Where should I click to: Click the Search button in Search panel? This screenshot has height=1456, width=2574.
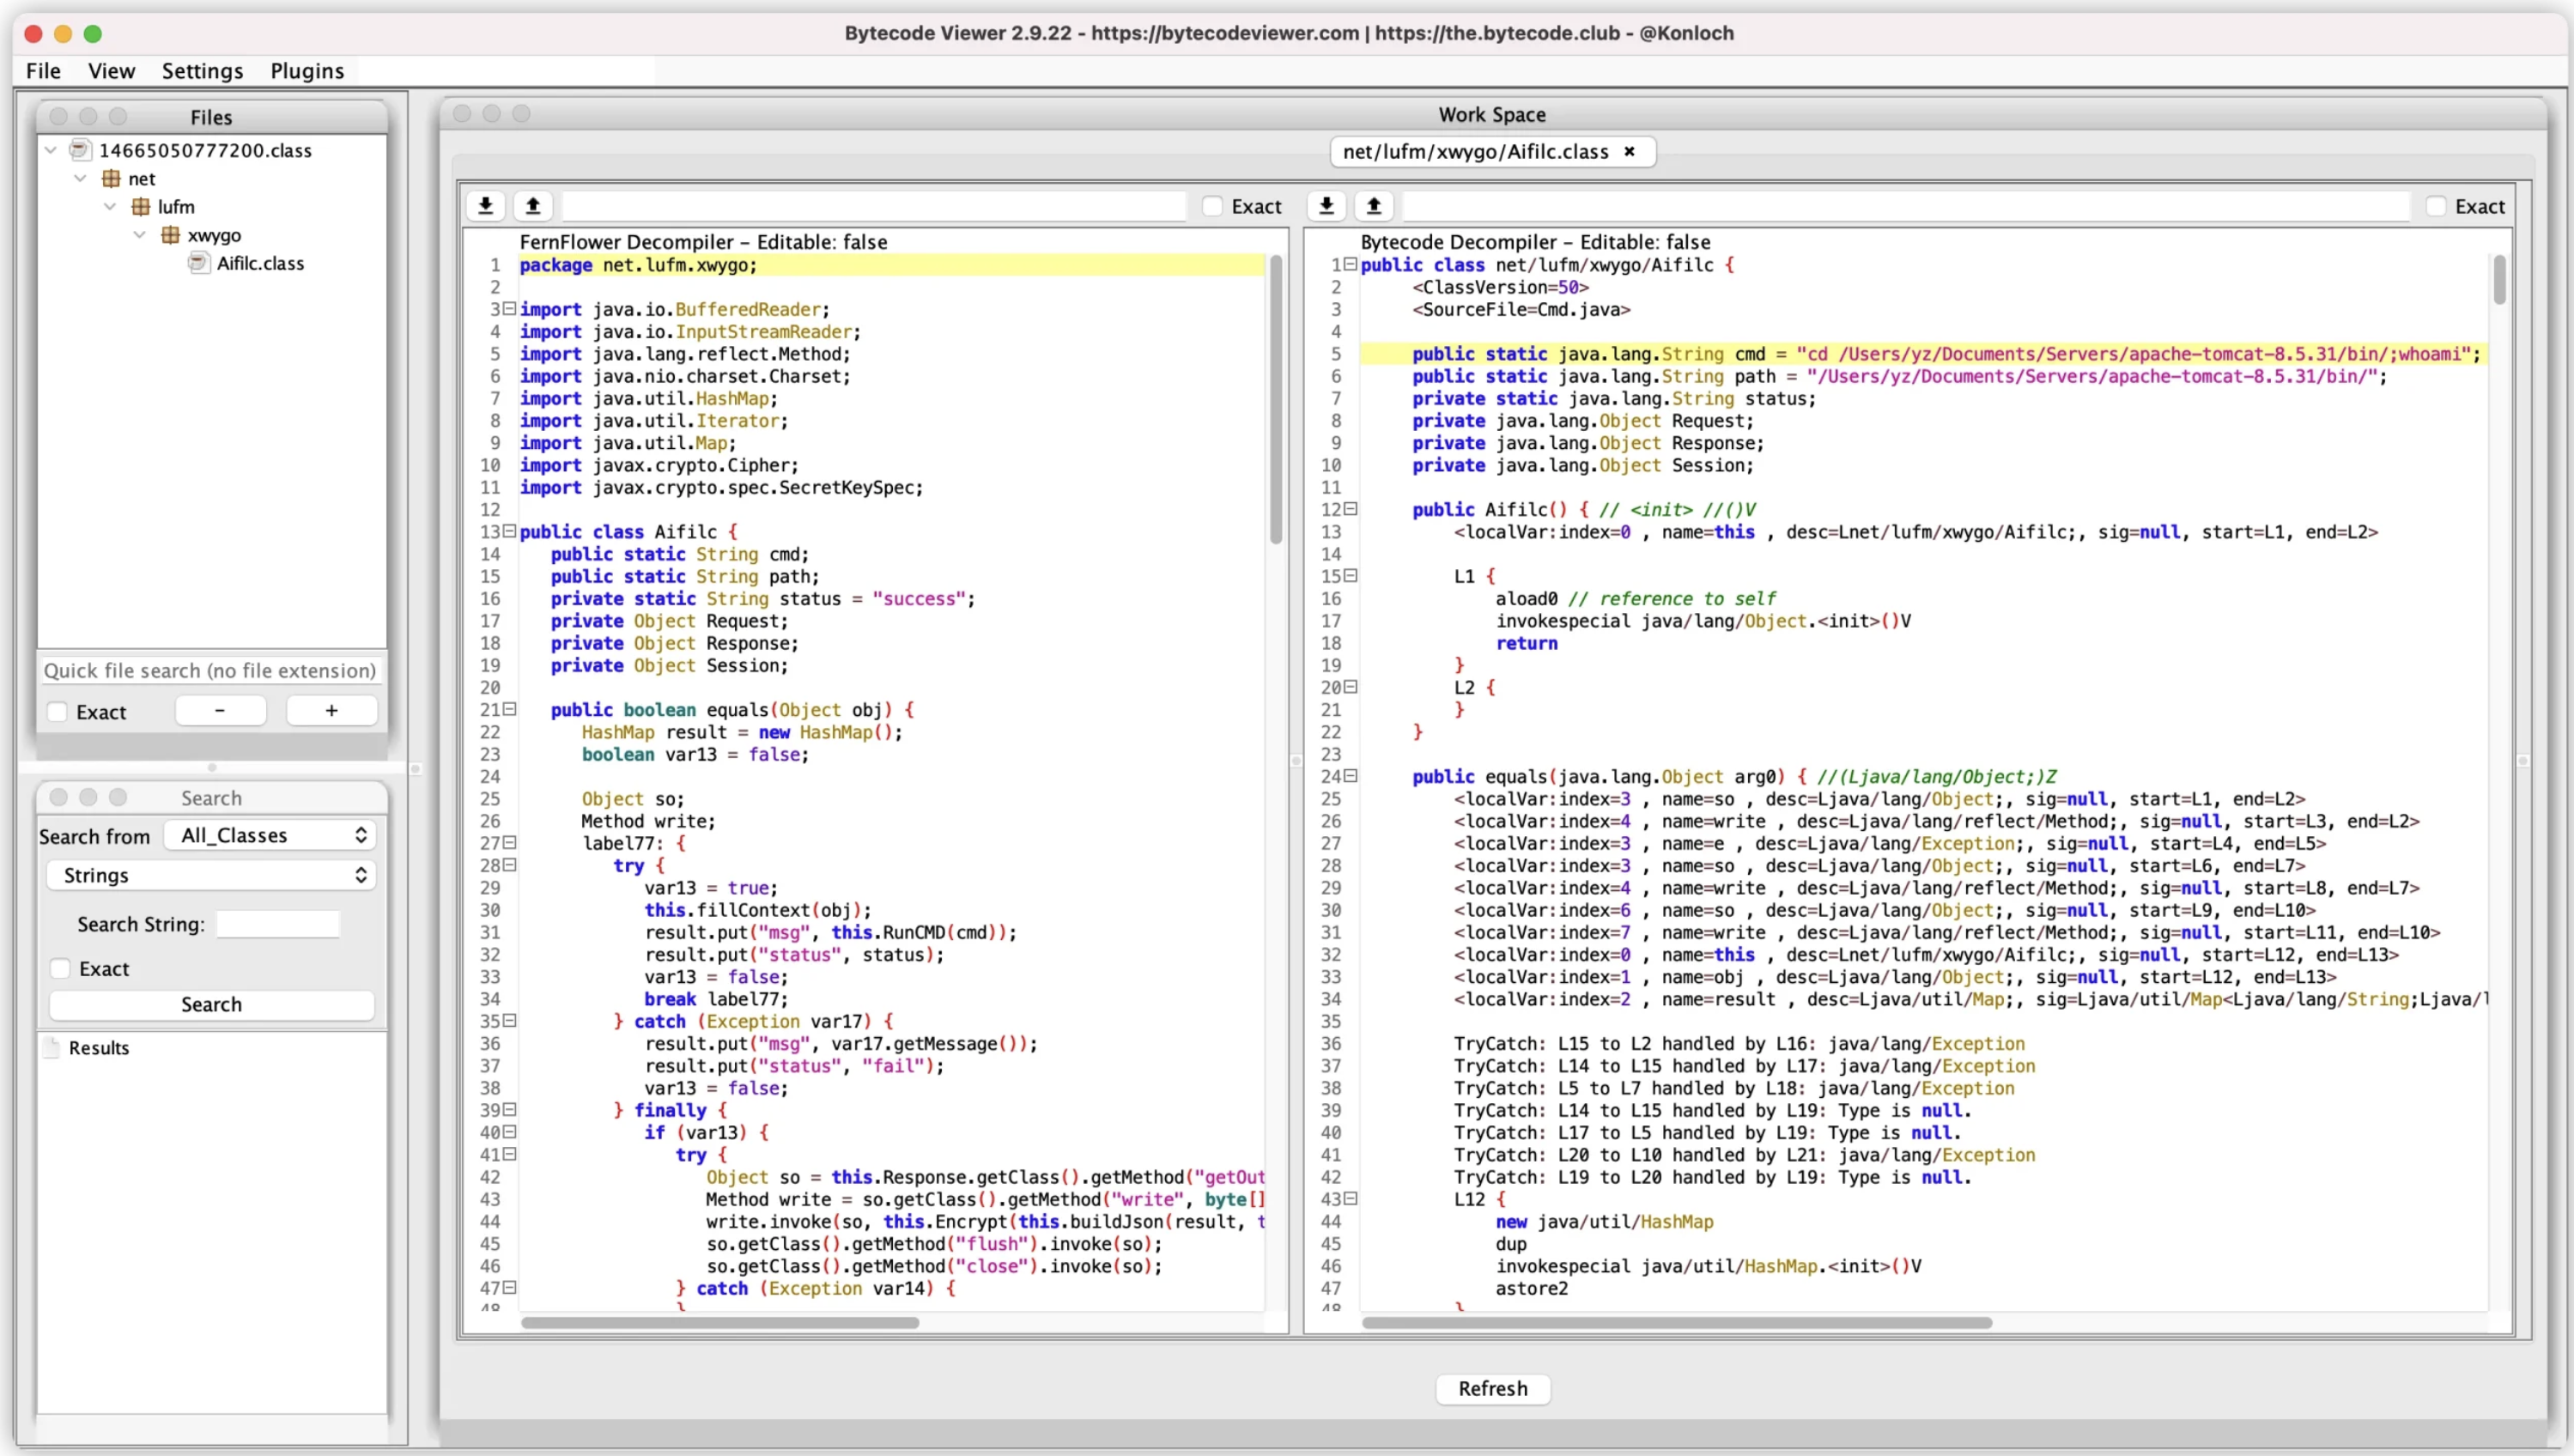pyautogui.click(x=211, y=1004)
